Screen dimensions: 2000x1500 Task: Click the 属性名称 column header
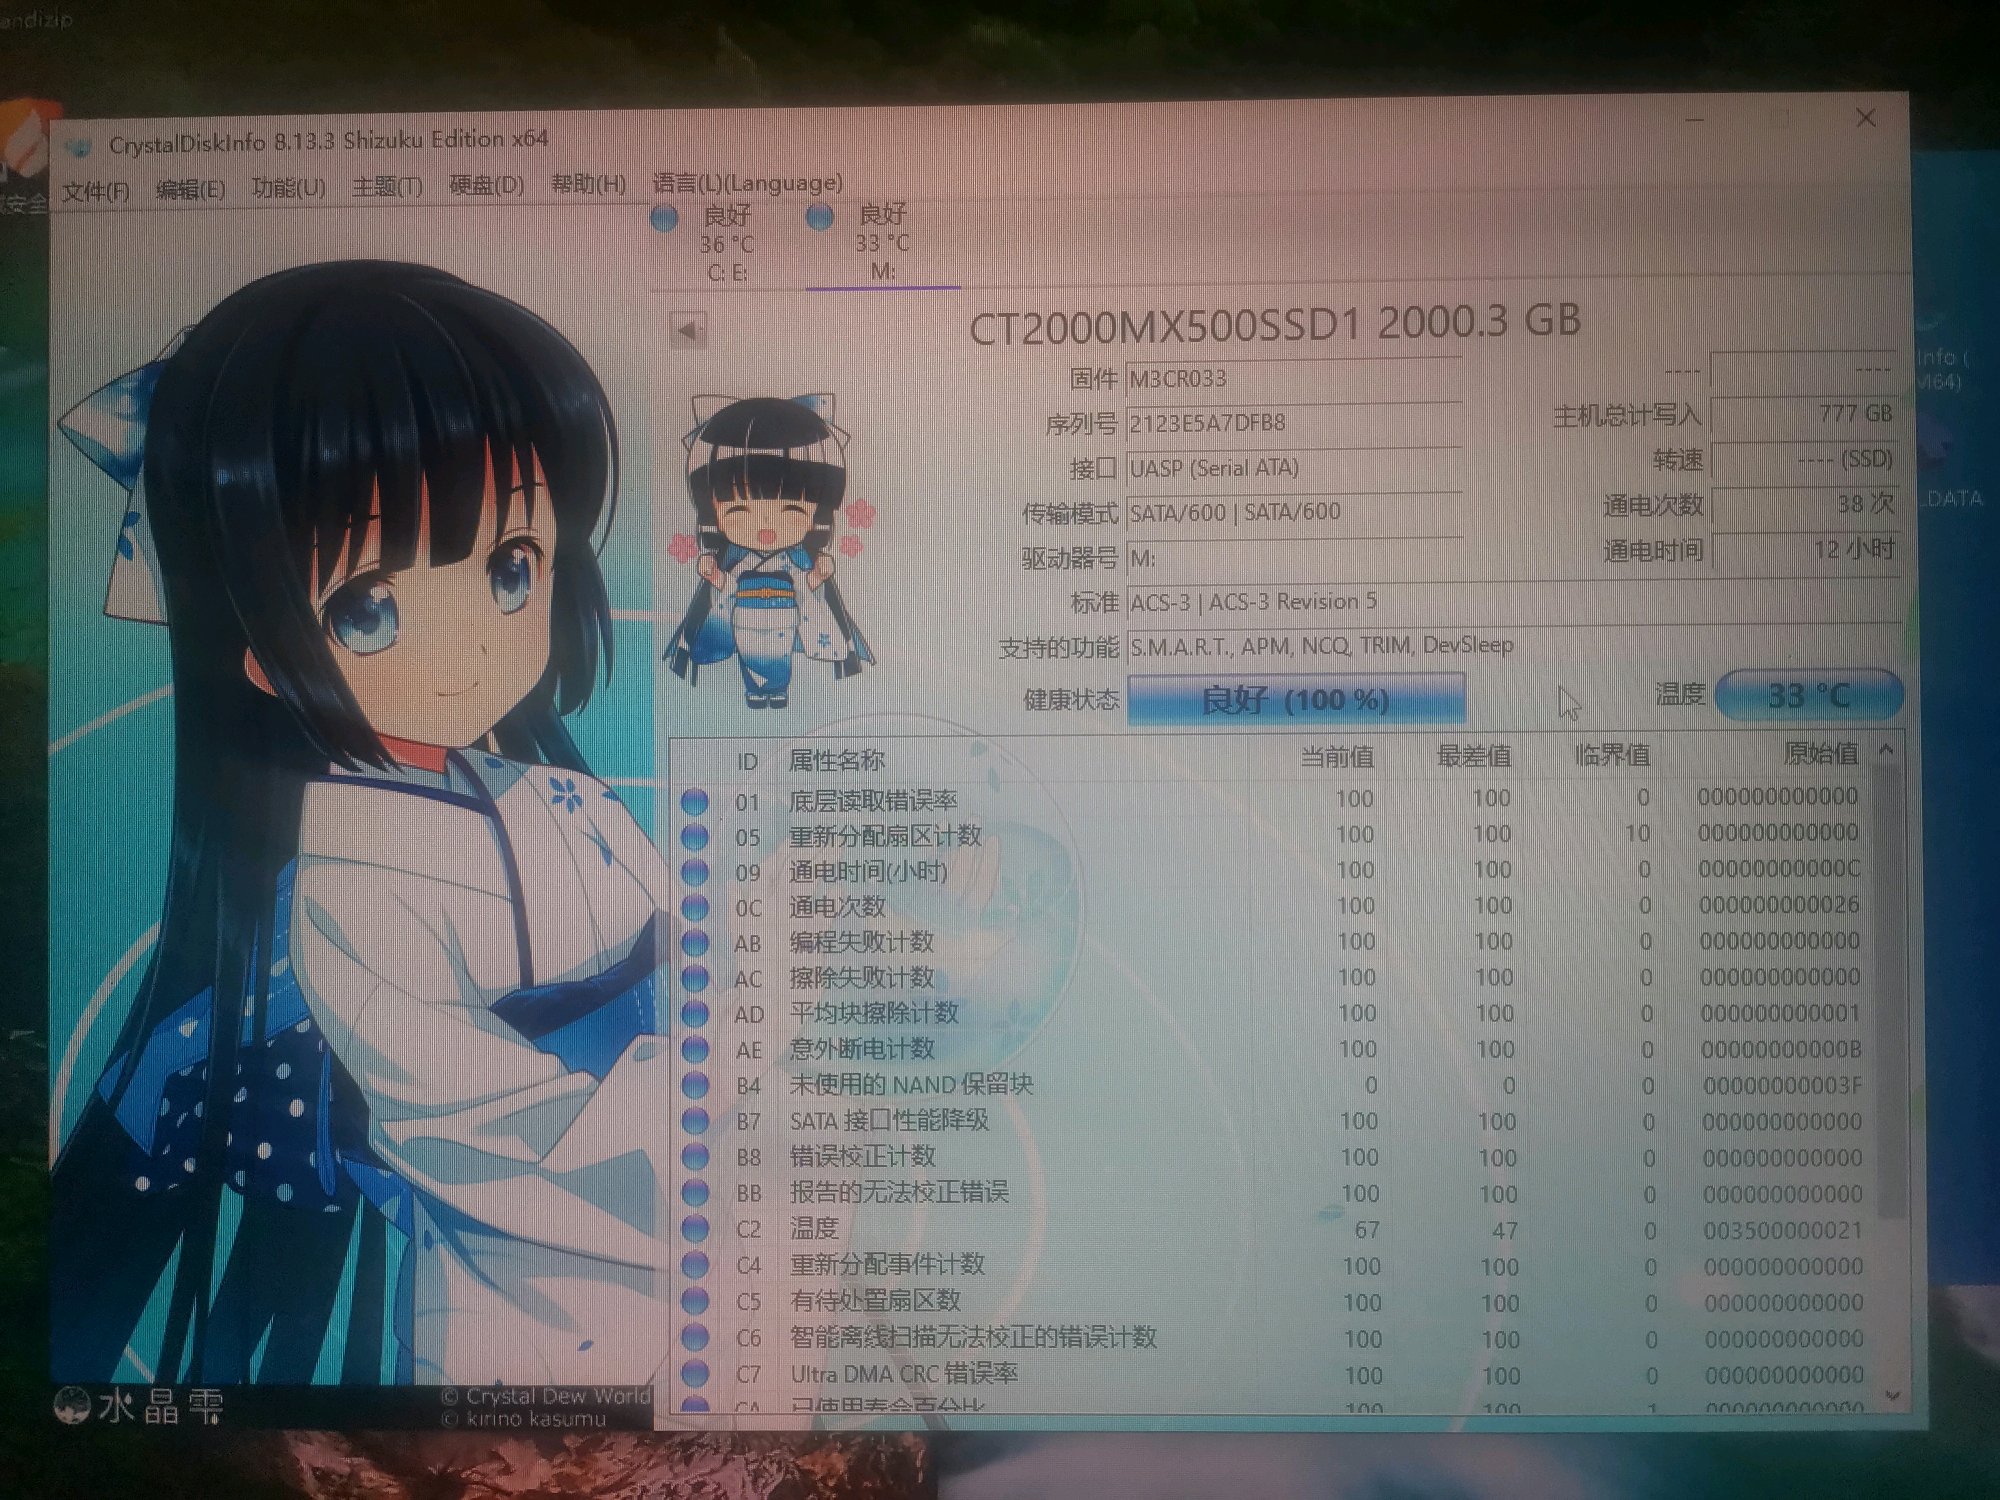[836, 761]
